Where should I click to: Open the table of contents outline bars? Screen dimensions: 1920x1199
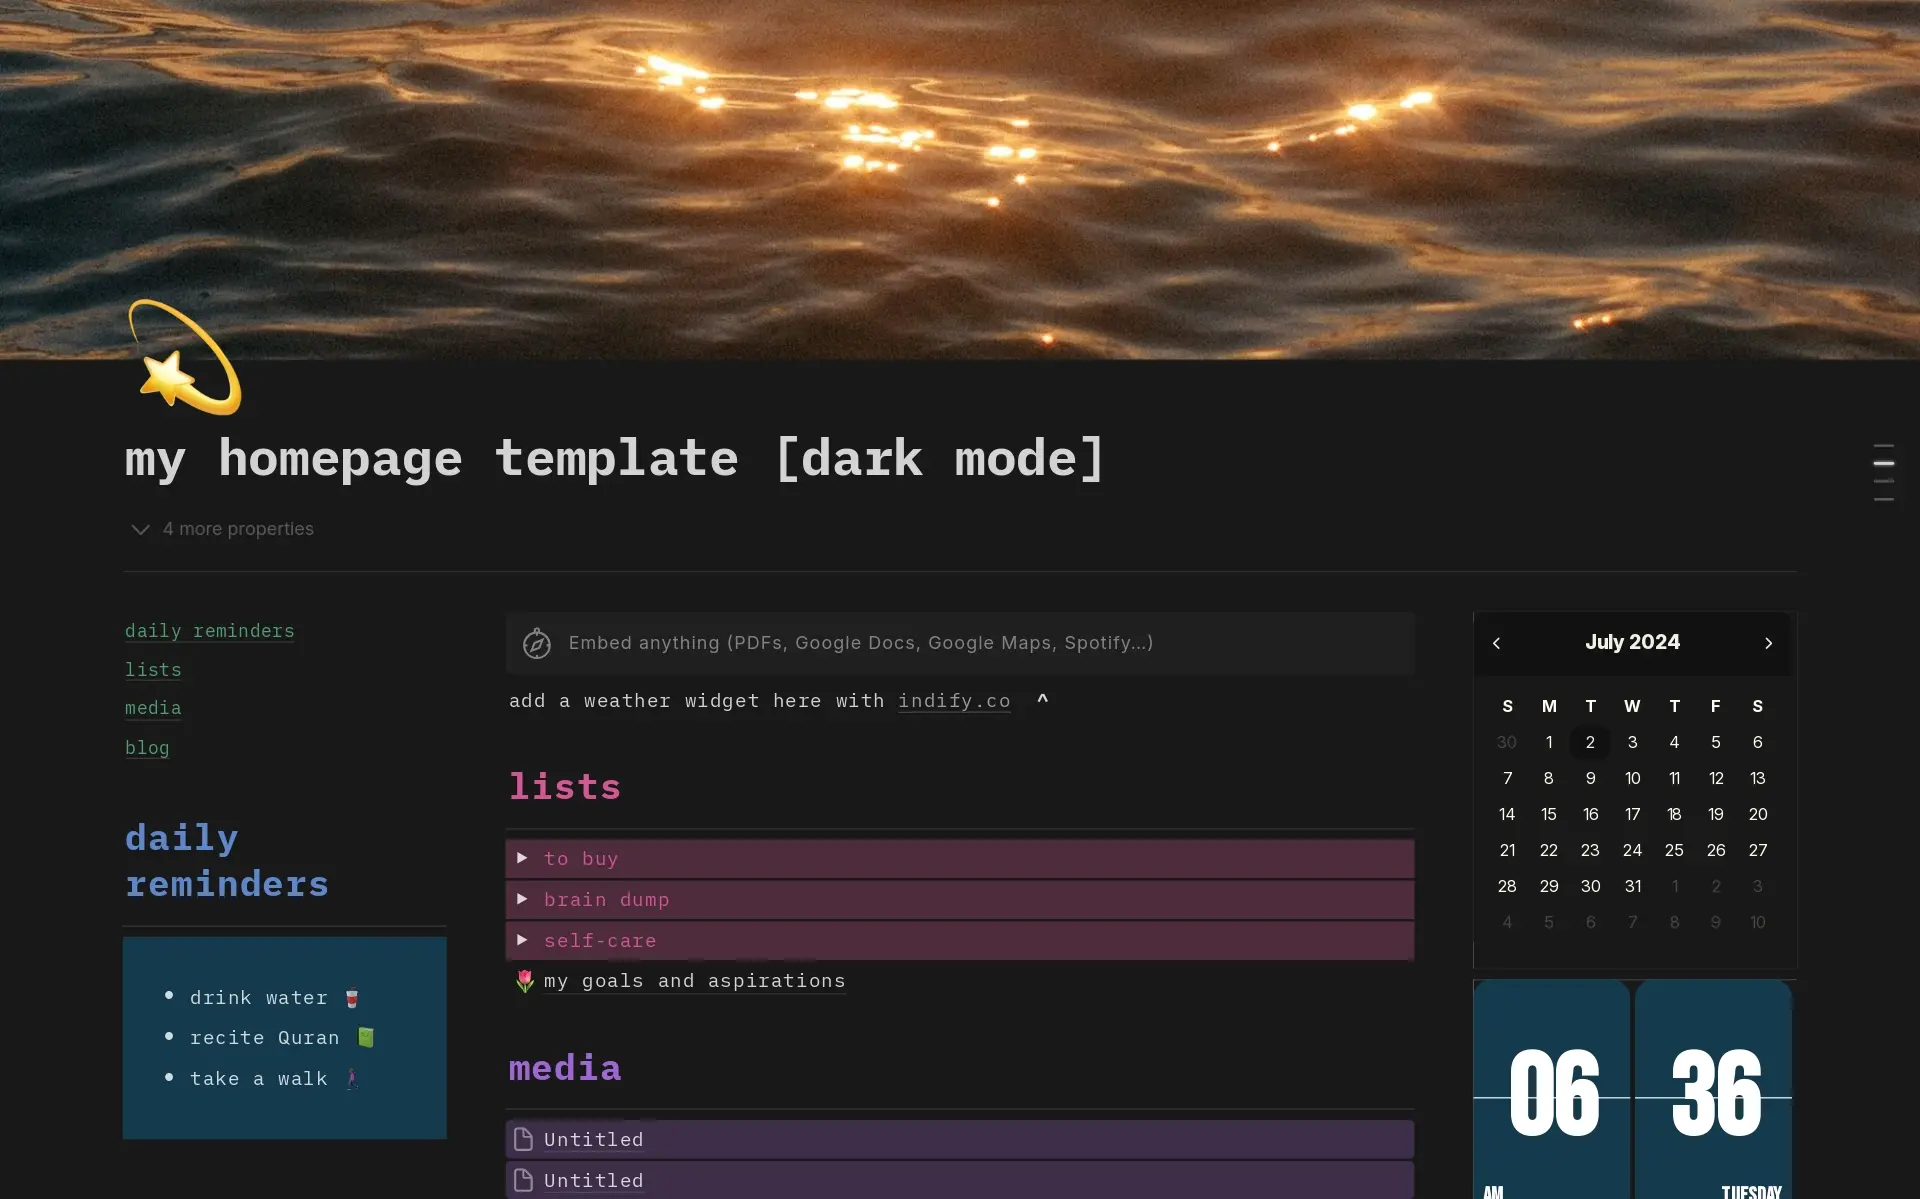pyautogui.click(x=1883, y=472)
